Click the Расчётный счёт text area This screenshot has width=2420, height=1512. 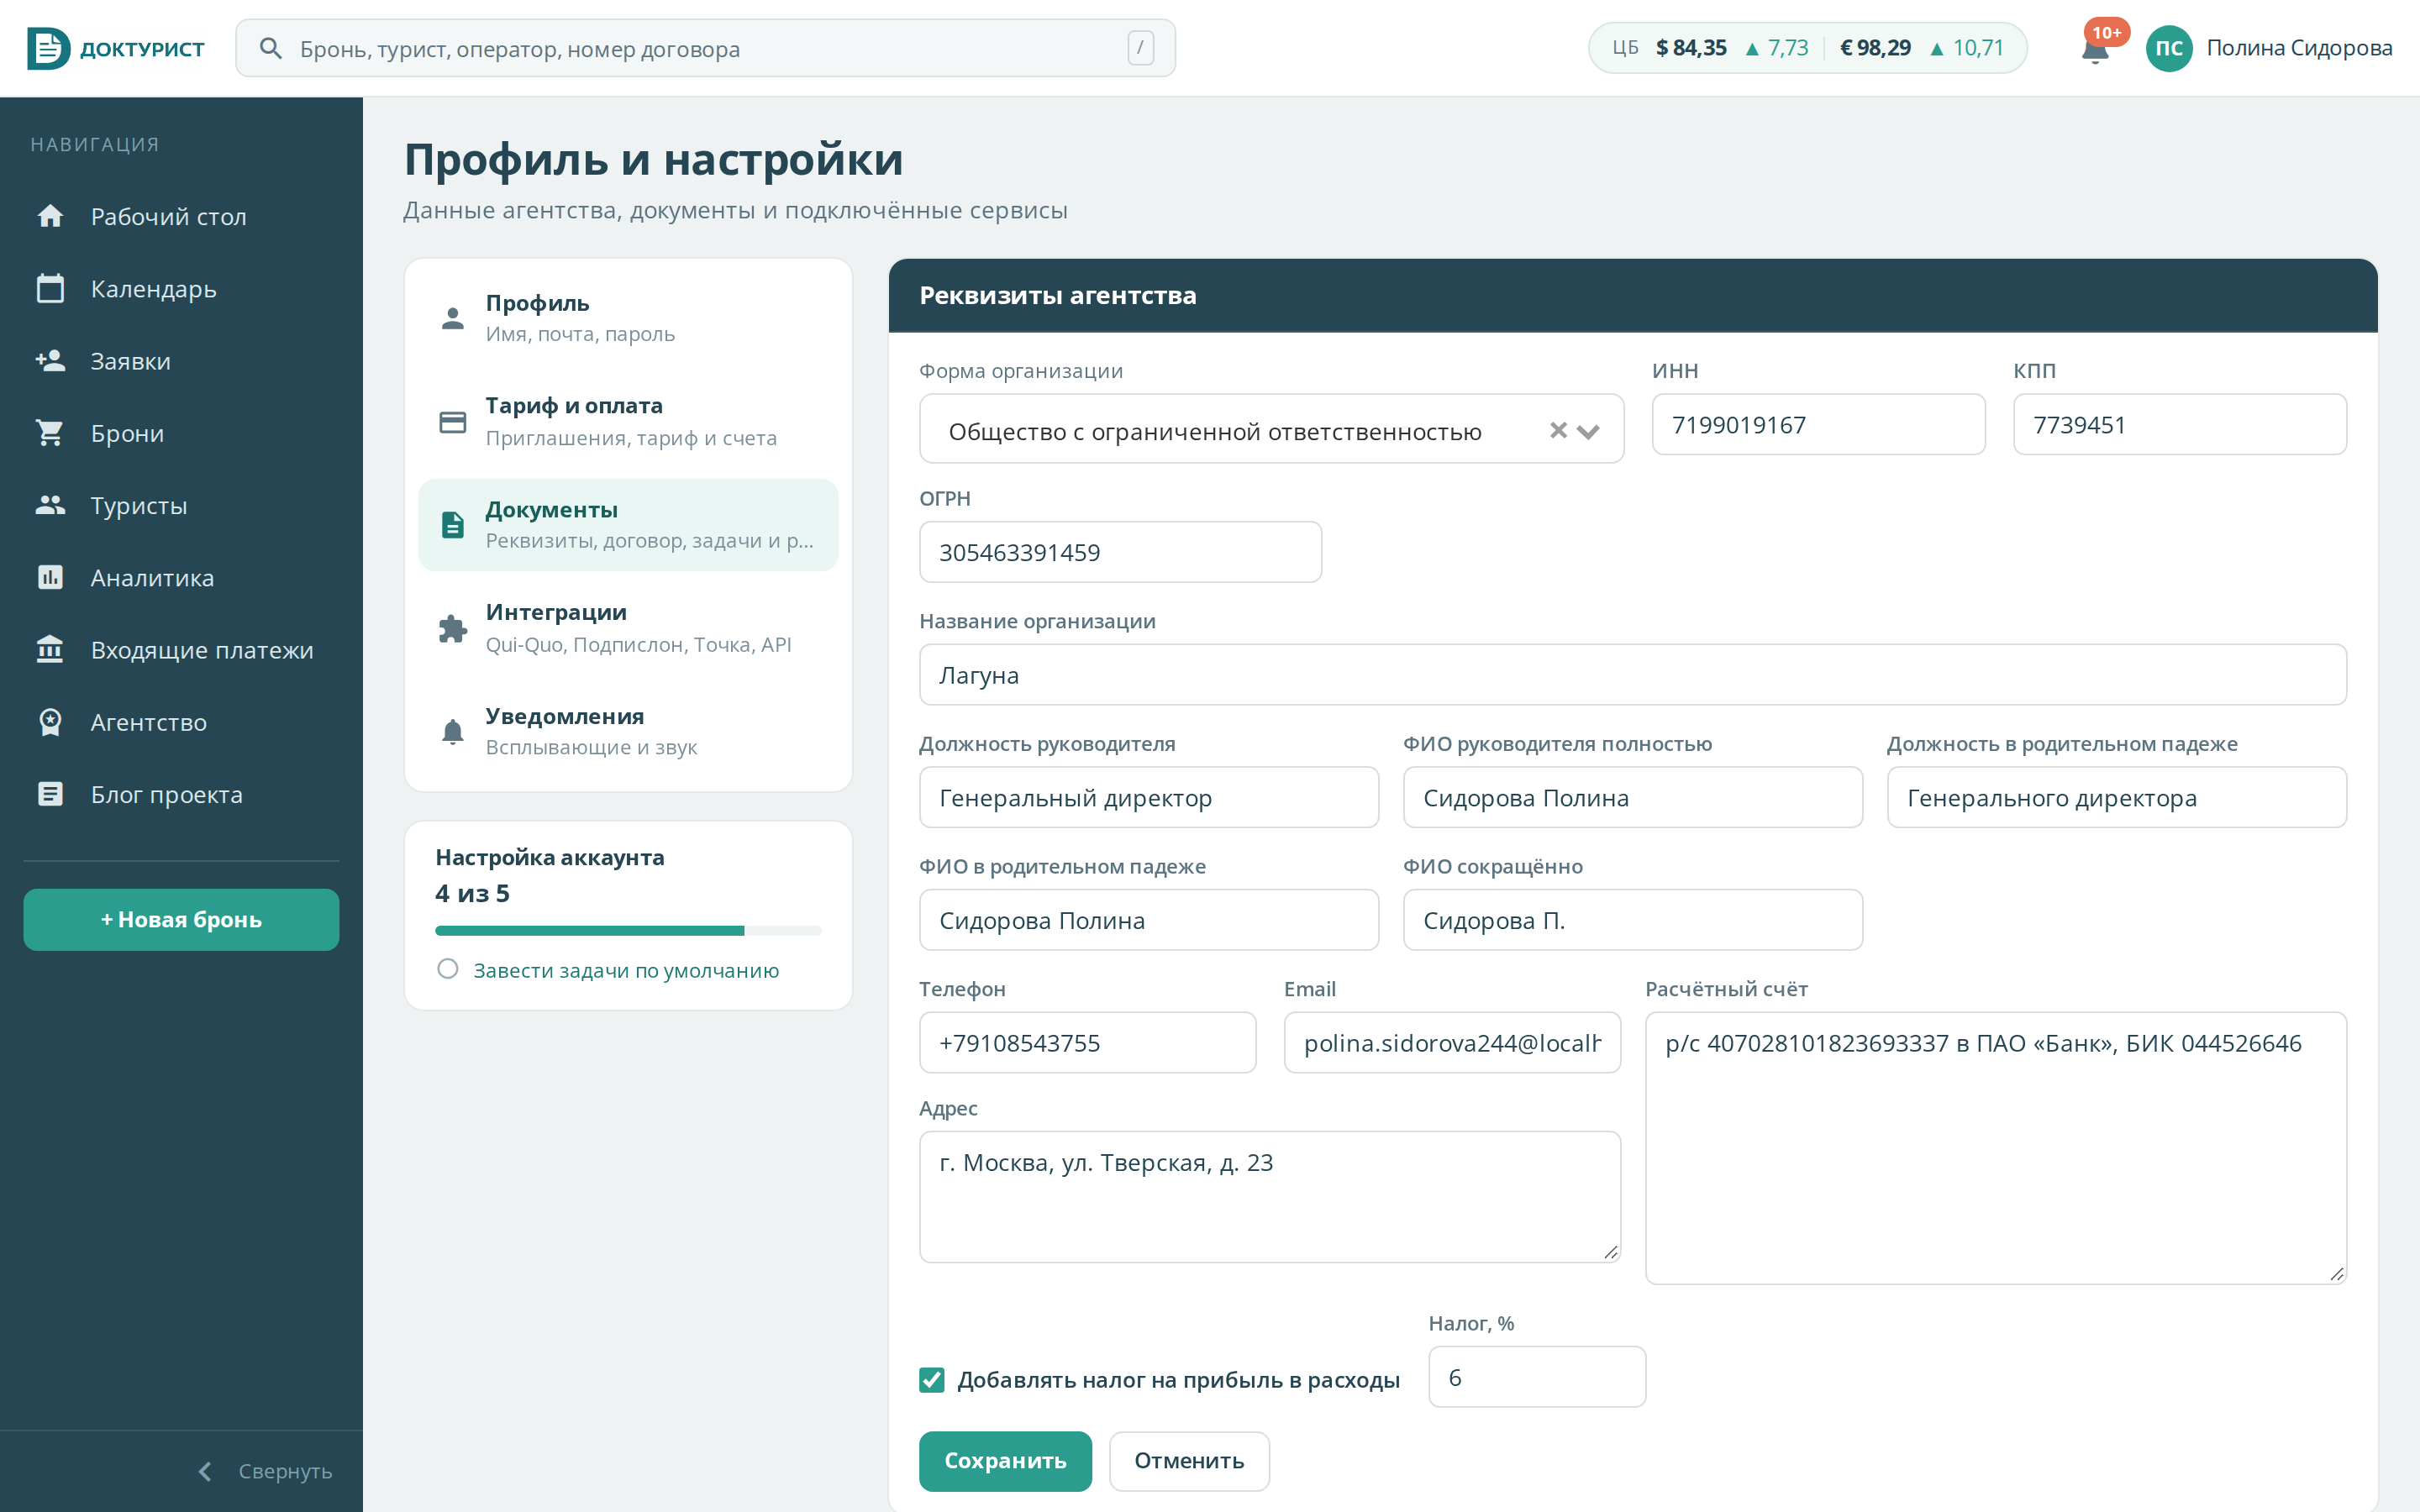[1995, 1148]
